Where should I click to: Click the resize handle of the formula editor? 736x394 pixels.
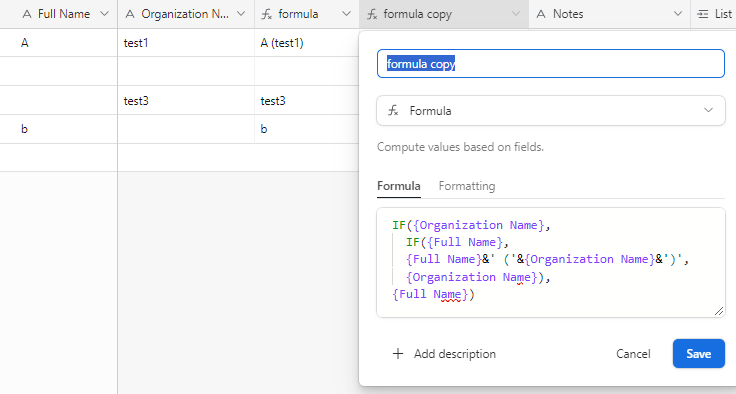(719, 311)
